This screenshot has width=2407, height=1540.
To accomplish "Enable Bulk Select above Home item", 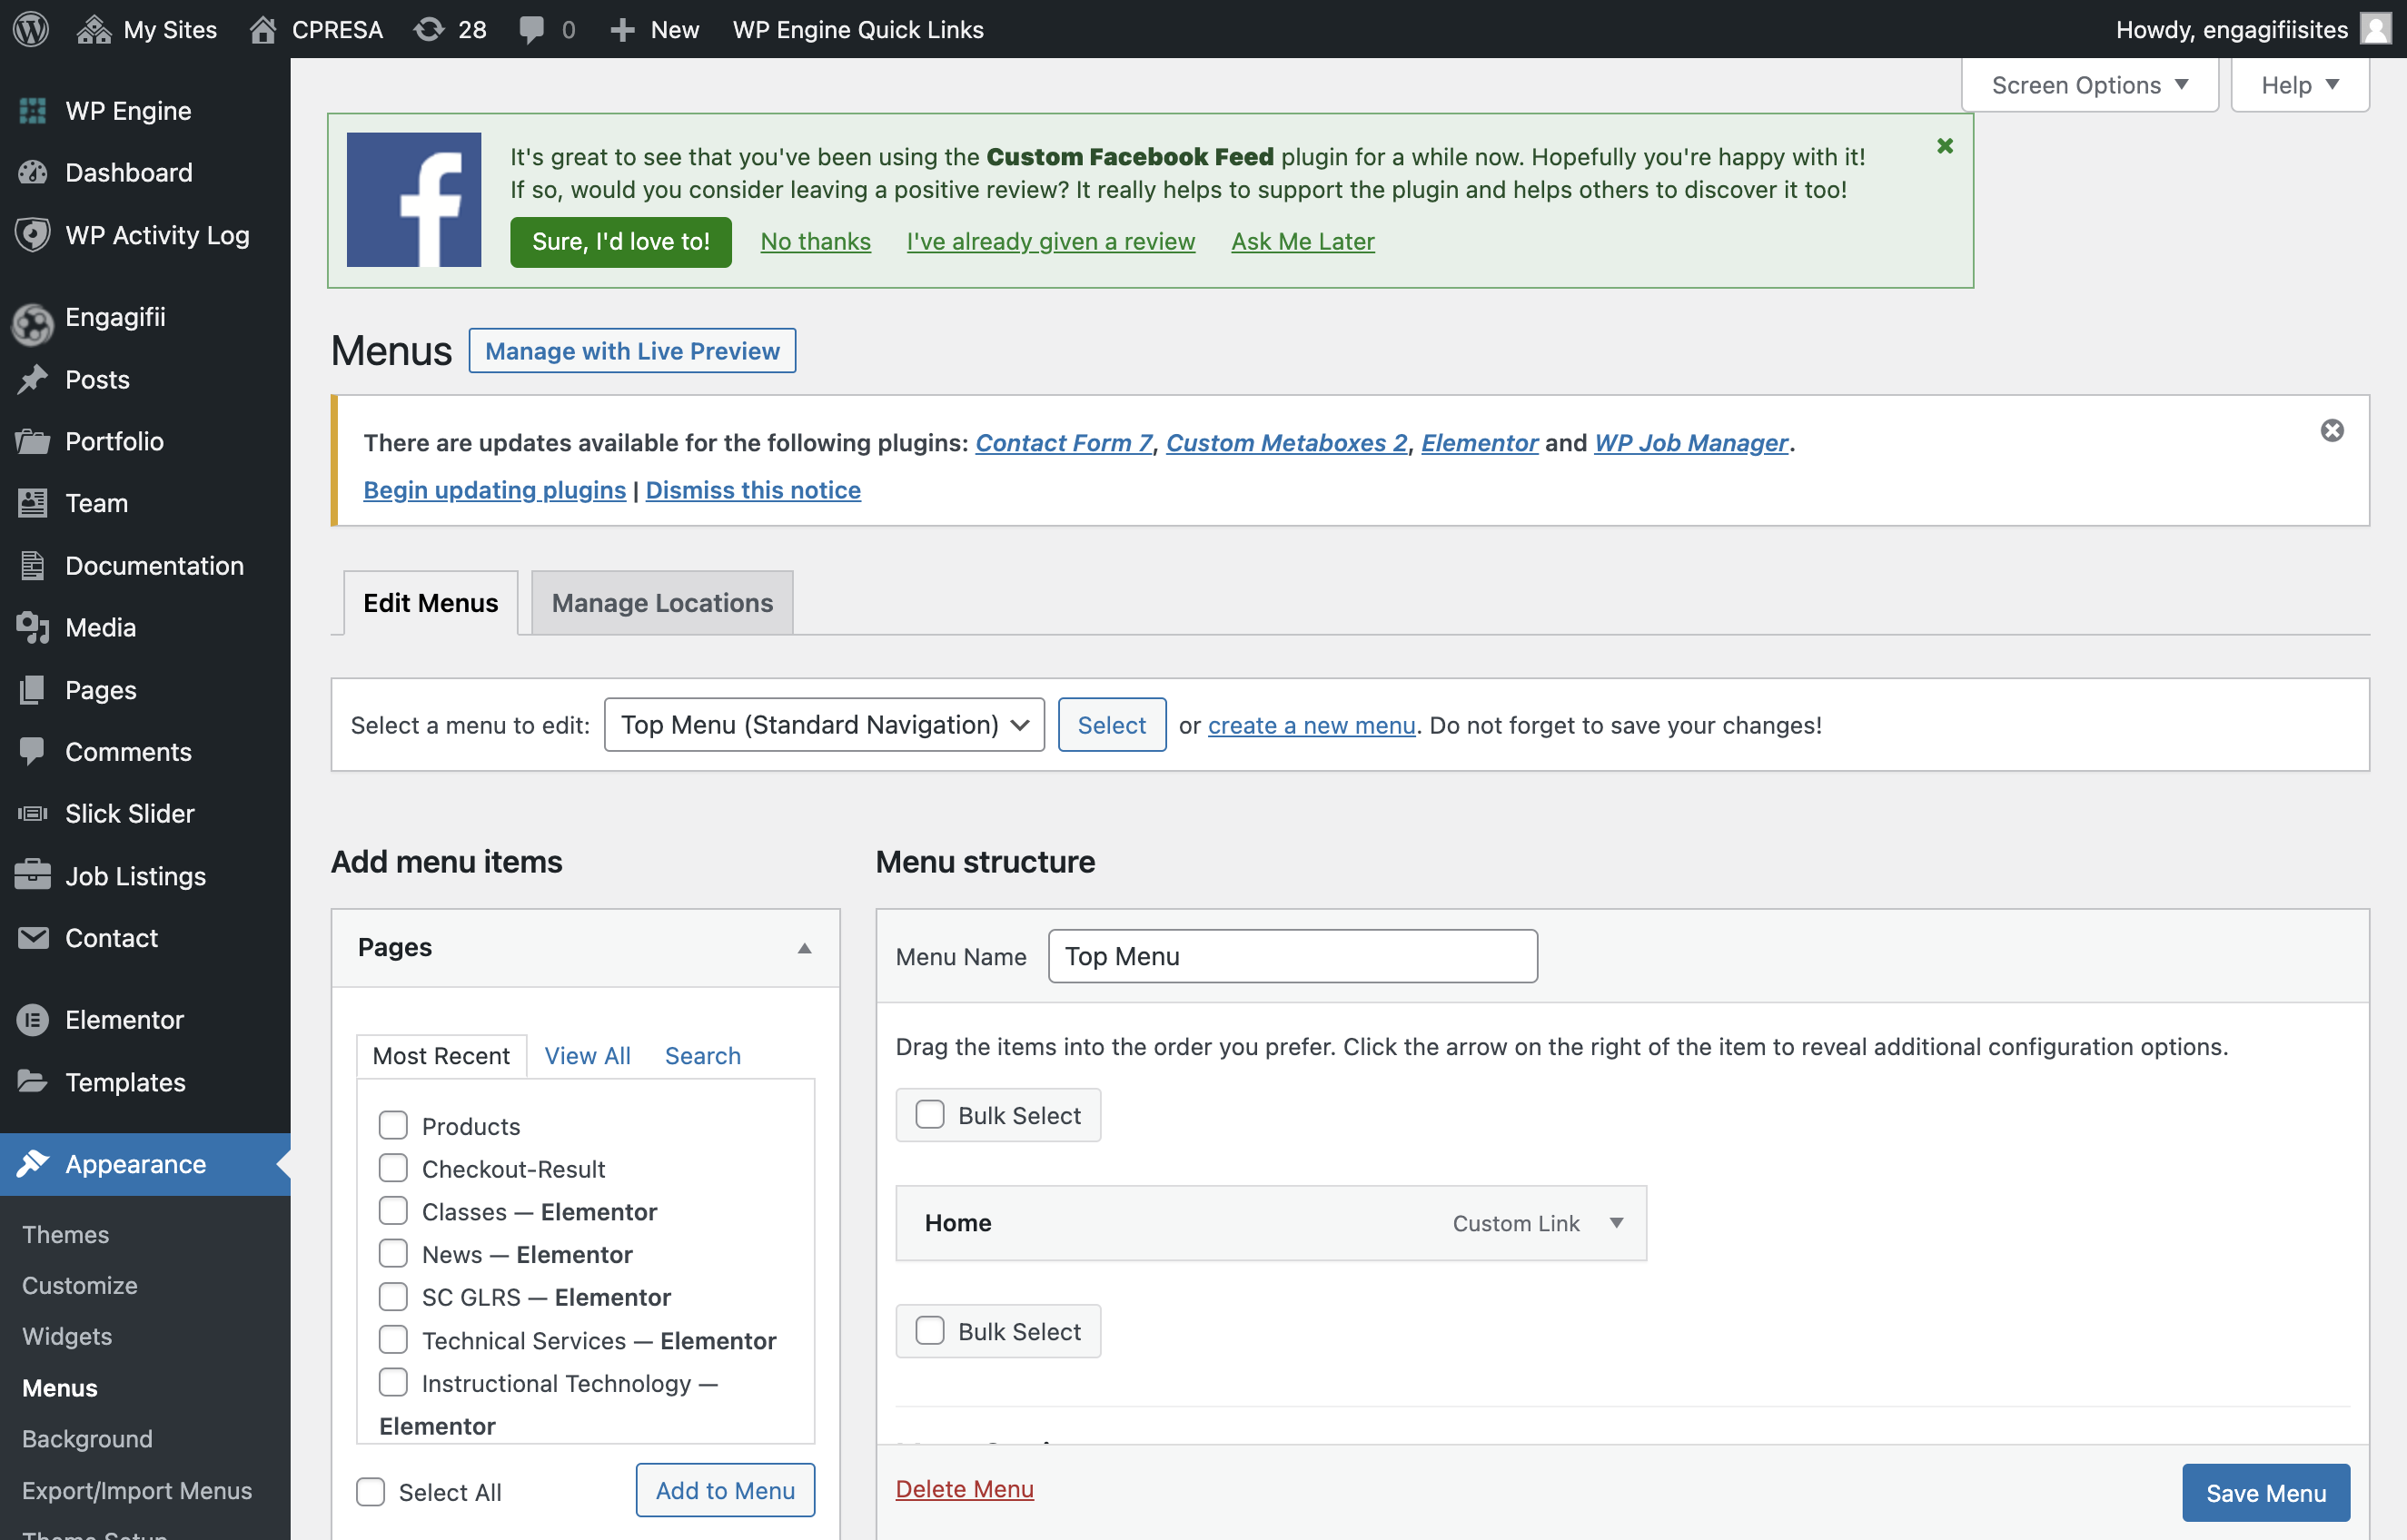I will [x=930, y=1114].
